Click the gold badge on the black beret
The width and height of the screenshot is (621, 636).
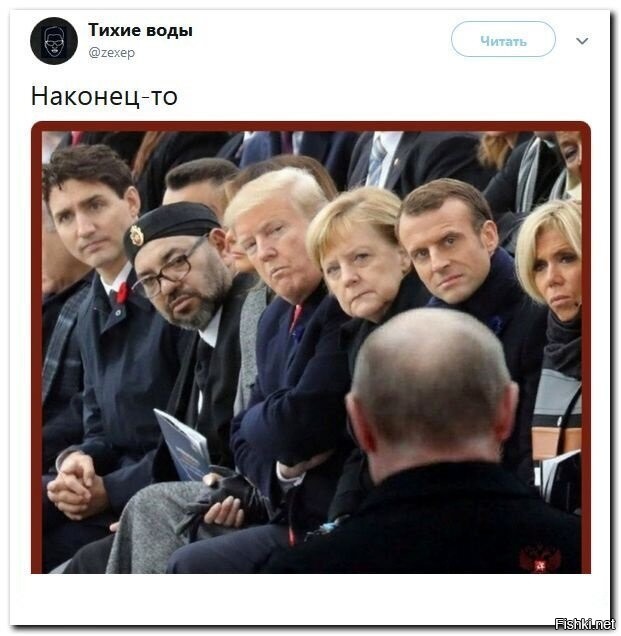click(x=136, y=235)
